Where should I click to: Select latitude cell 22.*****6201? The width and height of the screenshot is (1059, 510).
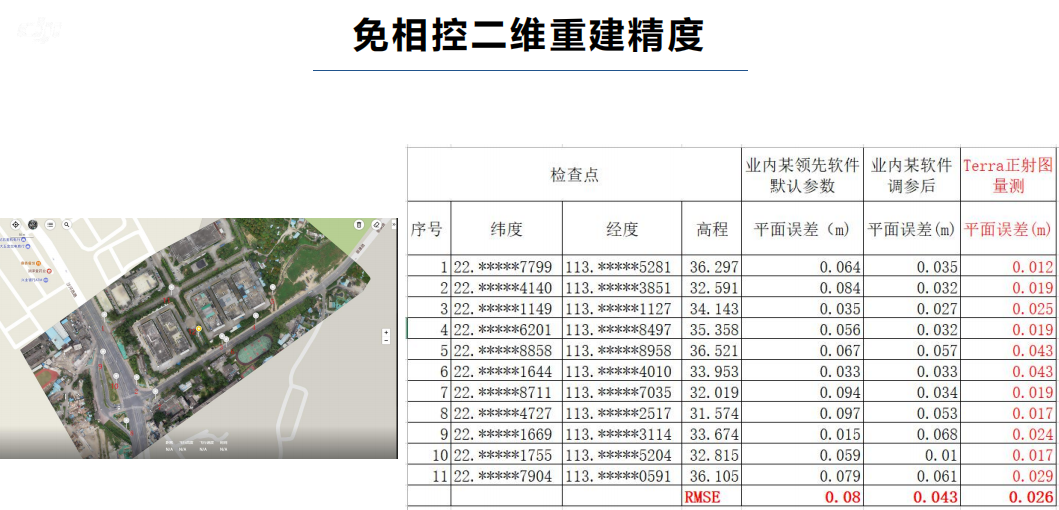(507, 329)
